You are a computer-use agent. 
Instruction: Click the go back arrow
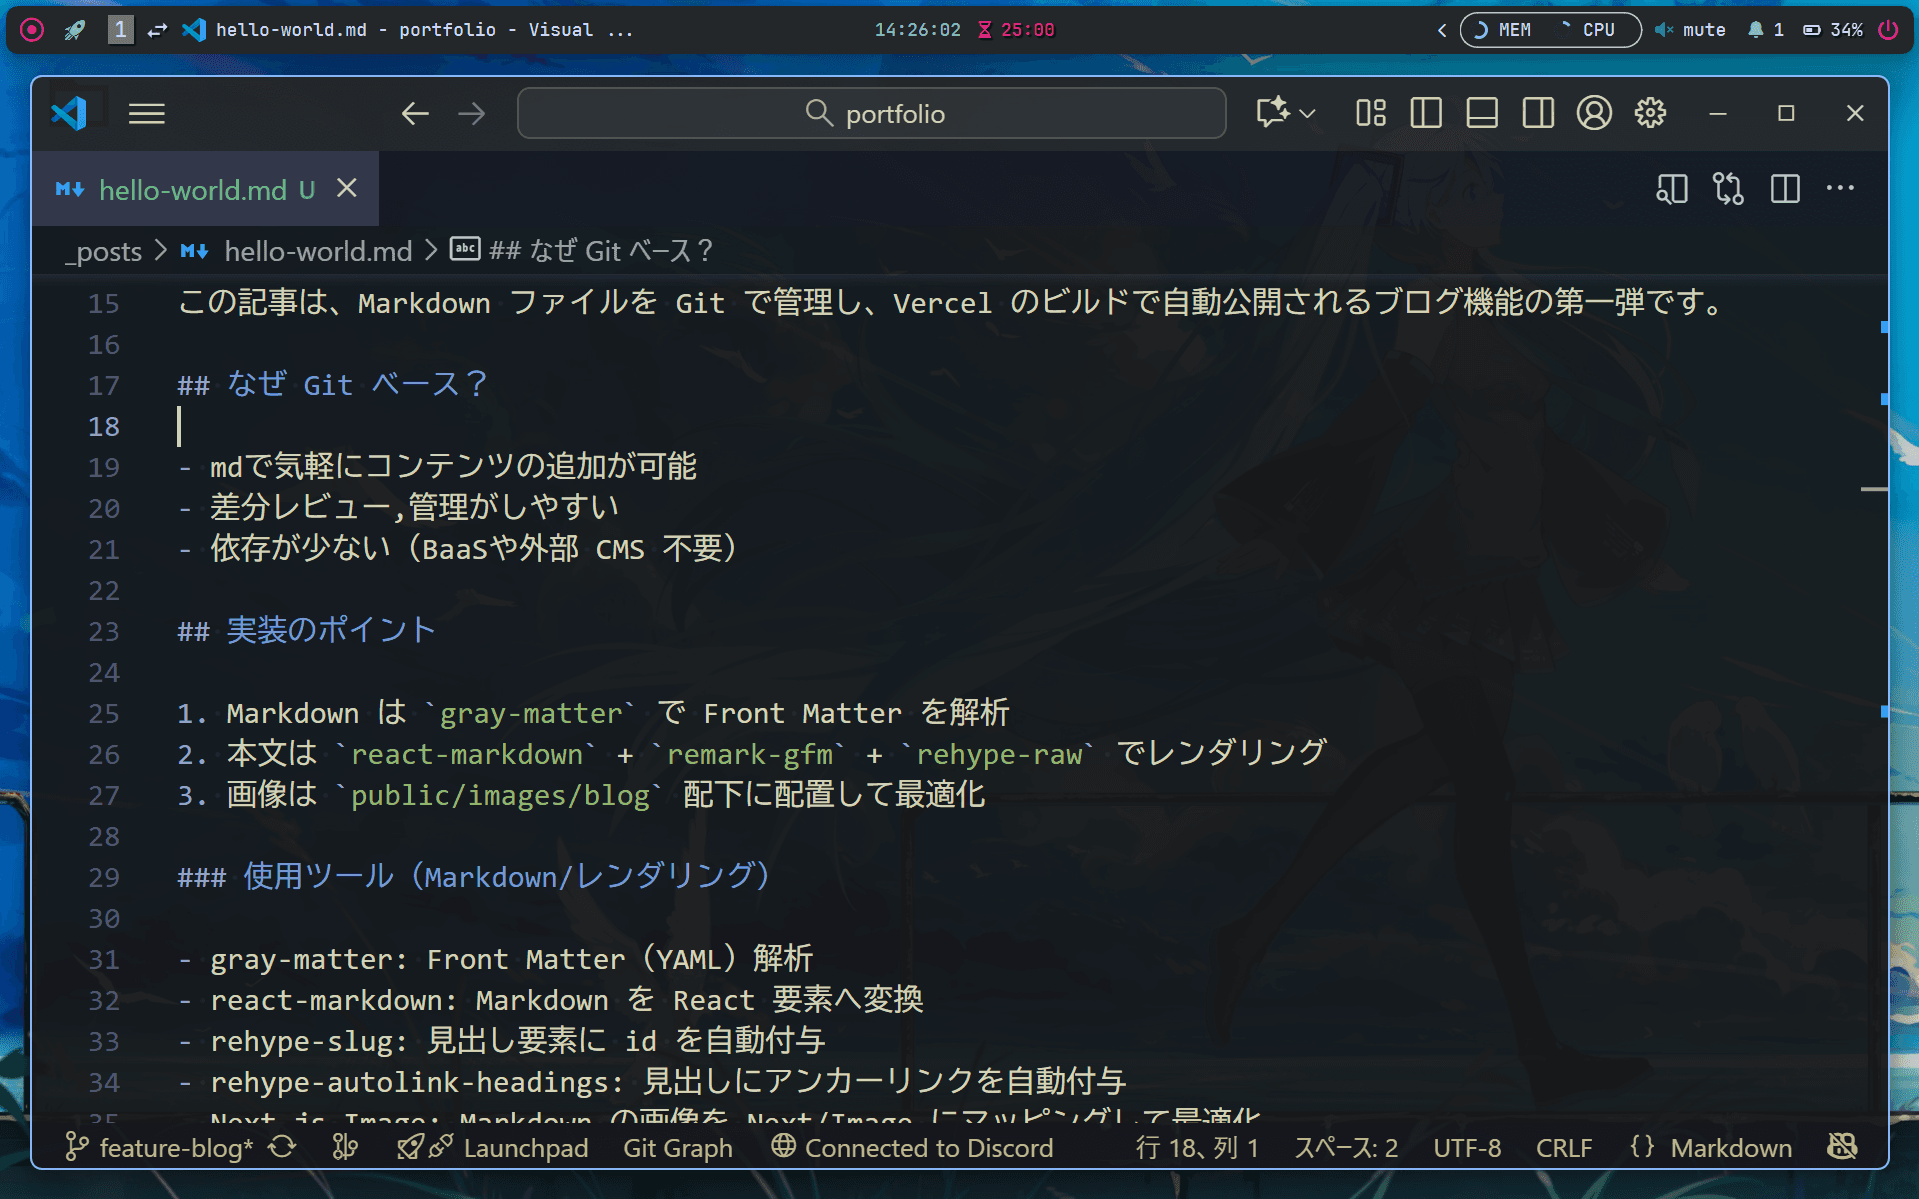415,114
